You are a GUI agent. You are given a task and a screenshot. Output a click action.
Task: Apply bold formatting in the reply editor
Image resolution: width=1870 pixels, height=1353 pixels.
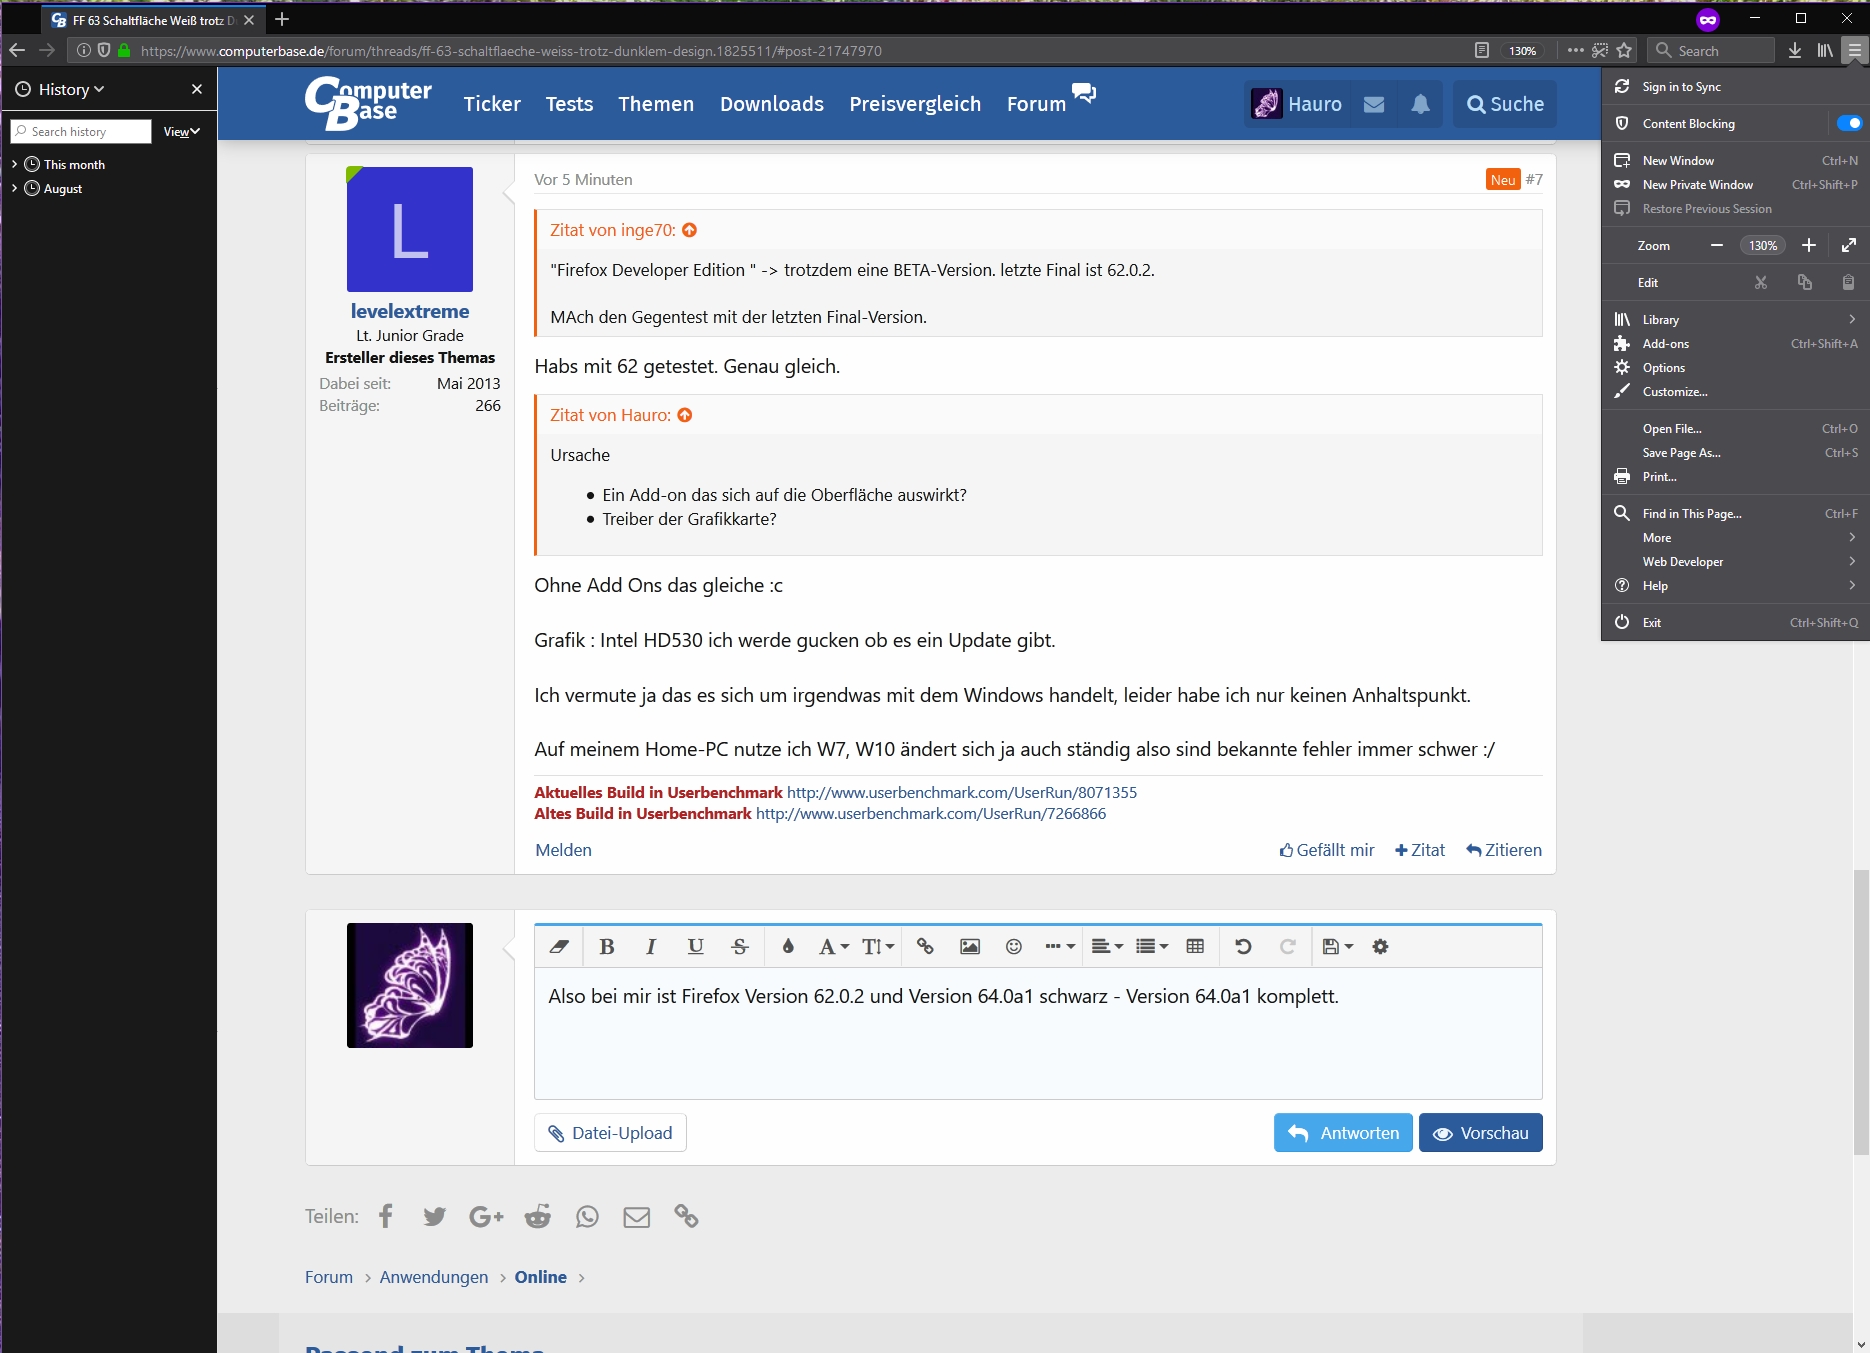point(607,946)
